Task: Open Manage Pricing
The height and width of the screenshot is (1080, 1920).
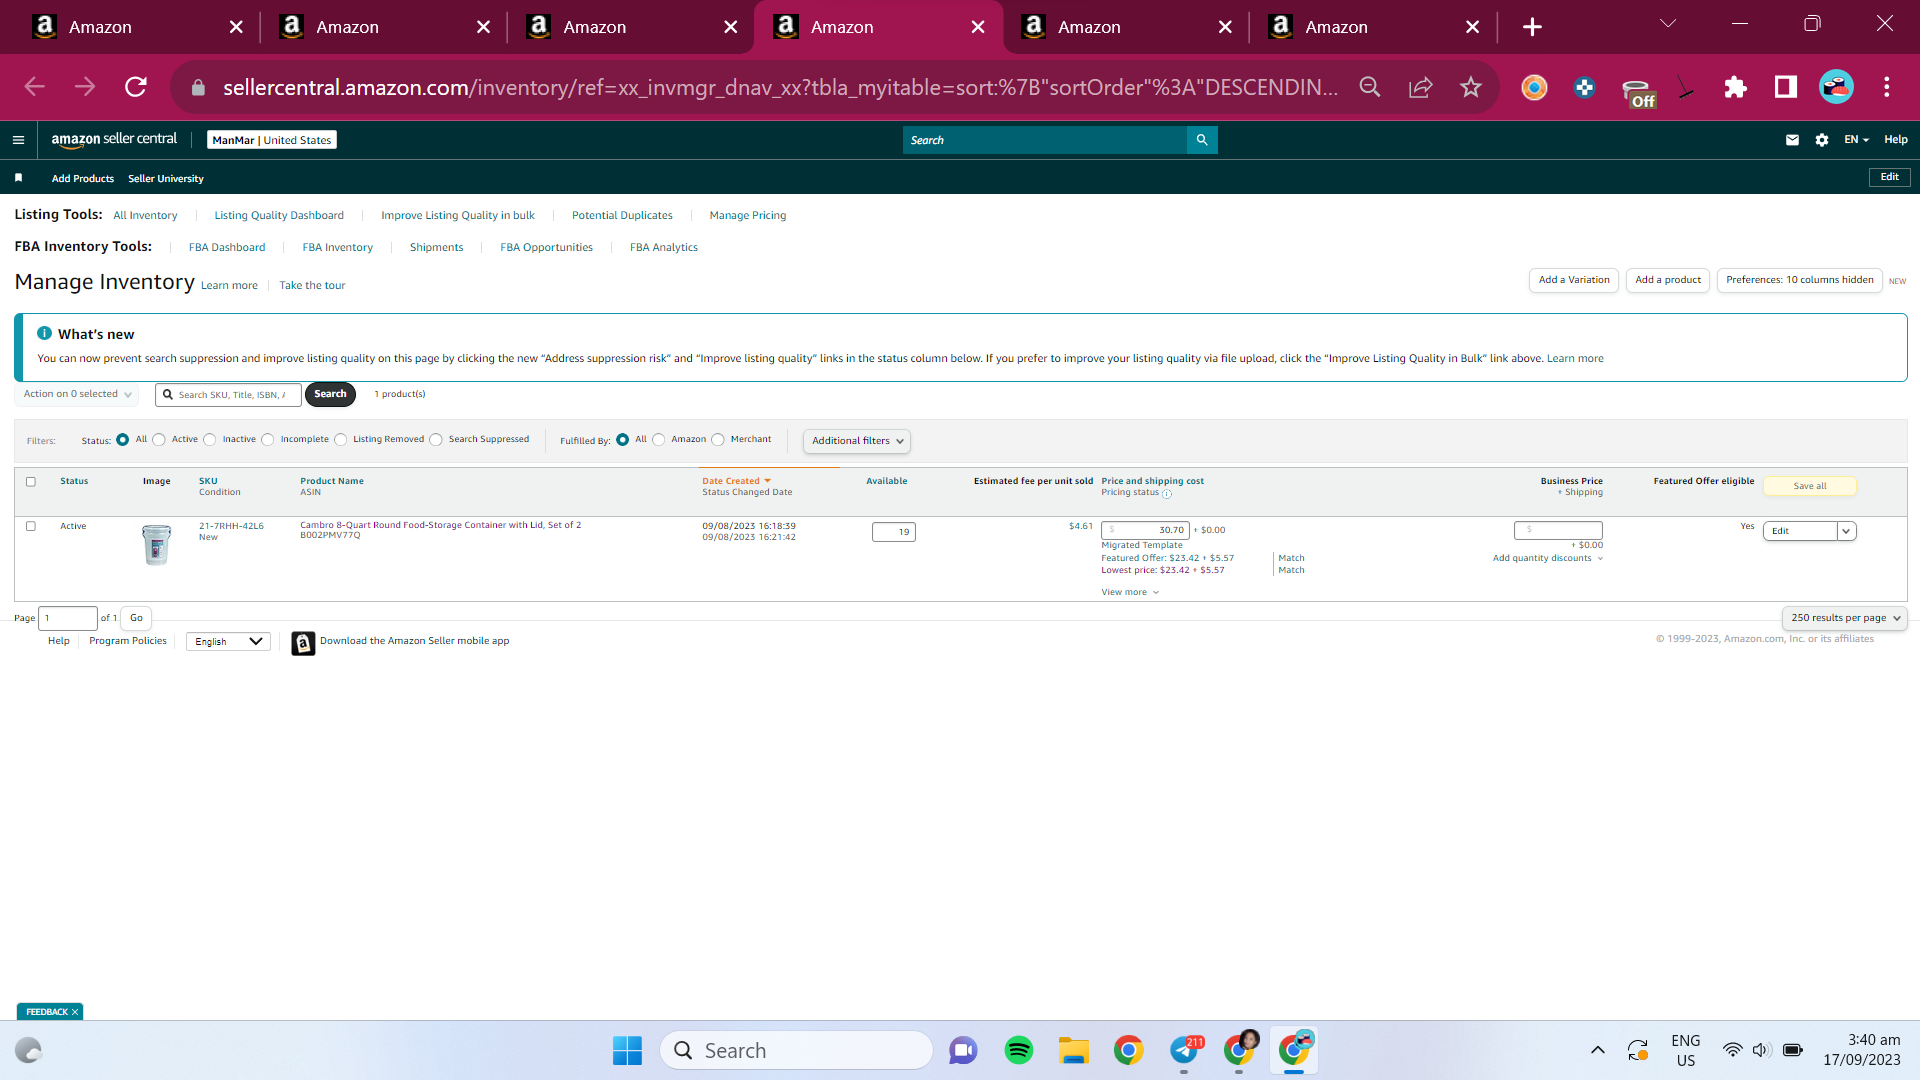Action: 748,215
